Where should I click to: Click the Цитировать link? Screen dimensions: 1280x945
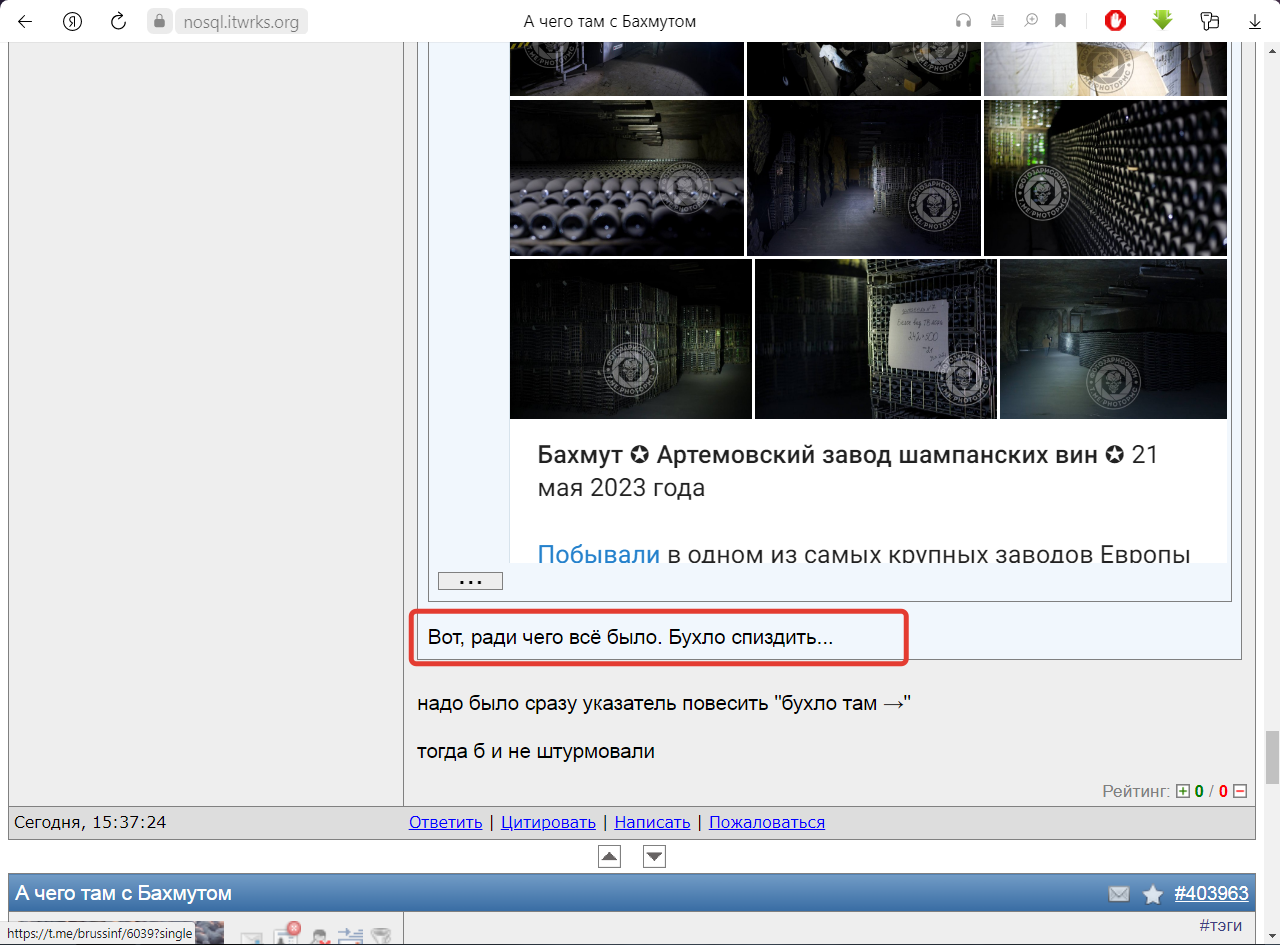pos(548,822)
